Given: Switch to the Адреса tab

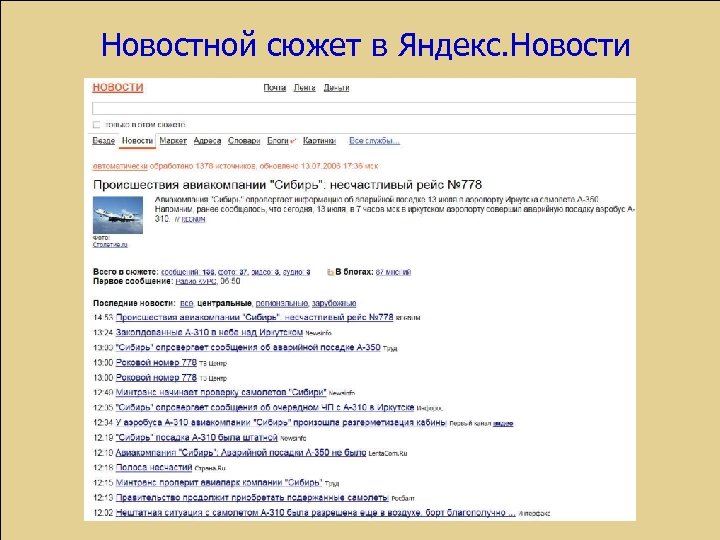Looking at the screenshot, I should coord(207,141).
